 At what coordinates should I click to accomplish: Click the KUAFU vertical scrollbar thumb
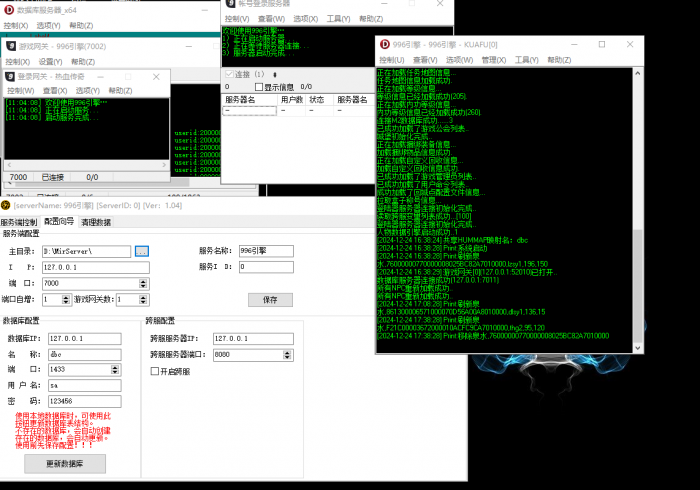[638, 286]
